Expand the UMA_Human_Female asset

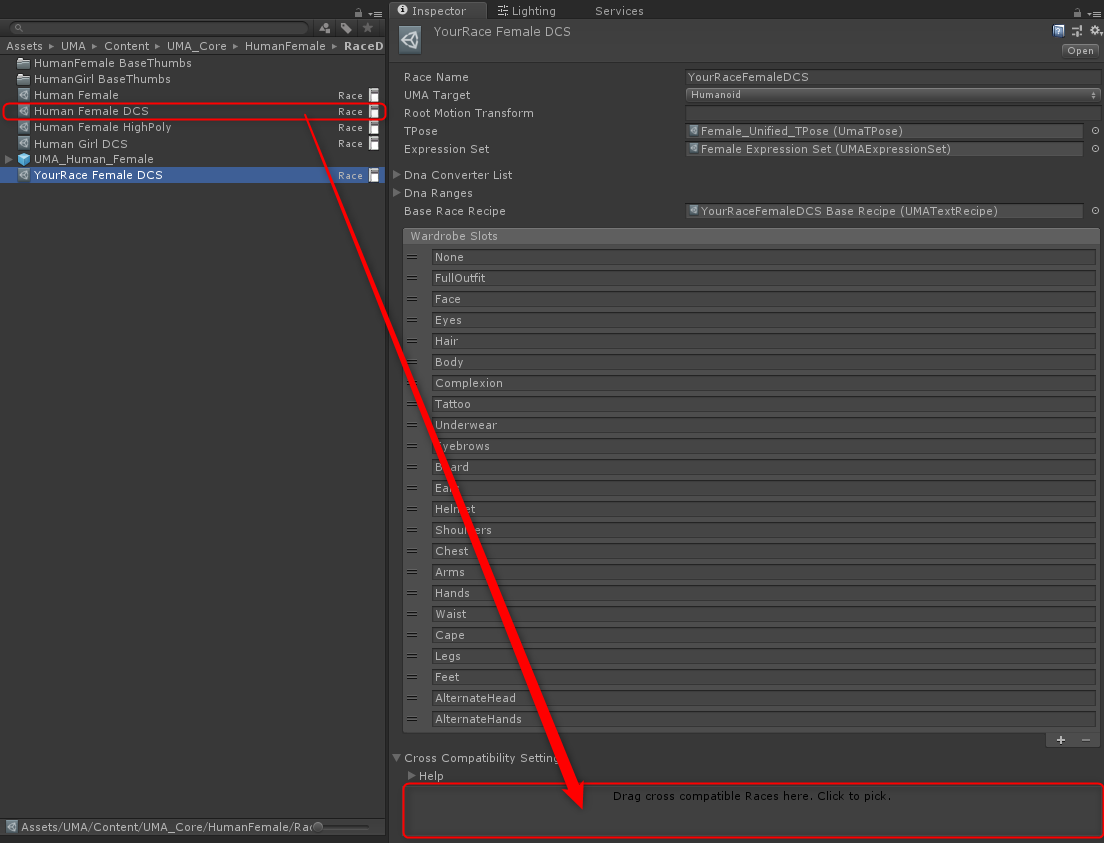pos(9,159)
